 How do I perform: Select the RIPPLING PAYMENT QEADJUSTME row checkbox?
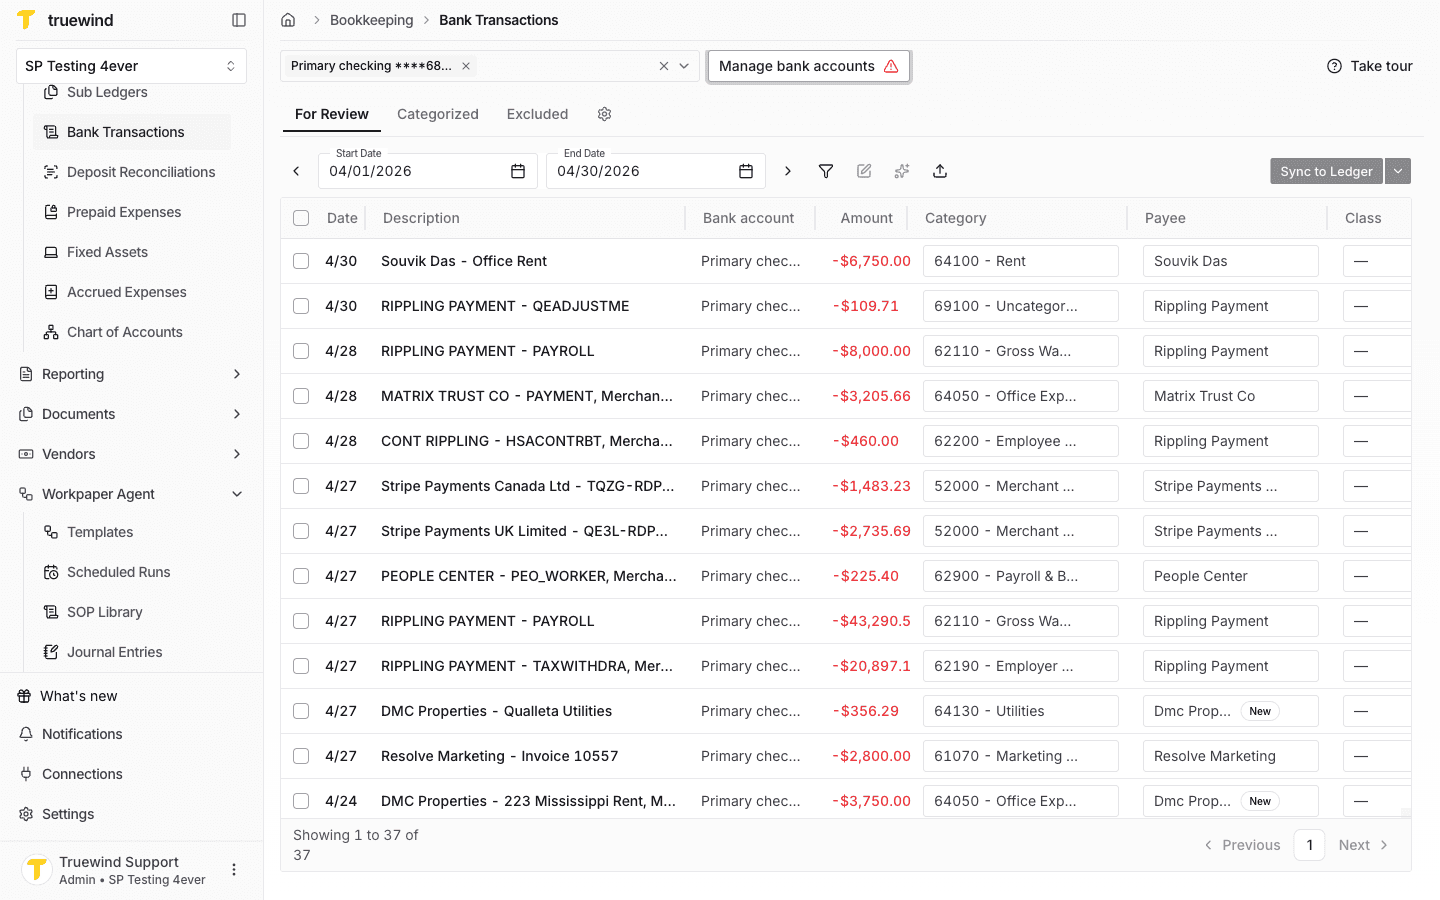[x=301, y=306]
